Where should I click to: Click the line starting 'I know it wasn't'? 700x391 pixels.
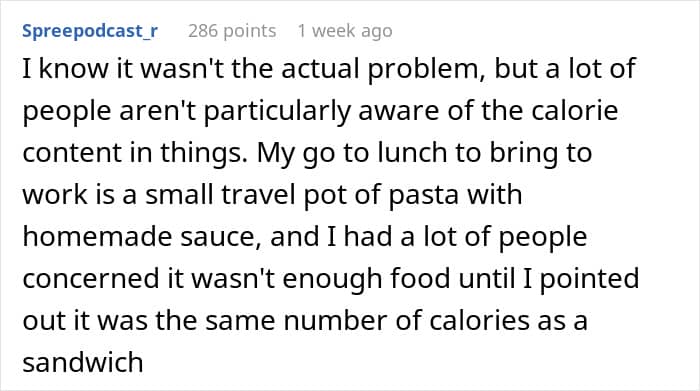click(x=329, y=70)
